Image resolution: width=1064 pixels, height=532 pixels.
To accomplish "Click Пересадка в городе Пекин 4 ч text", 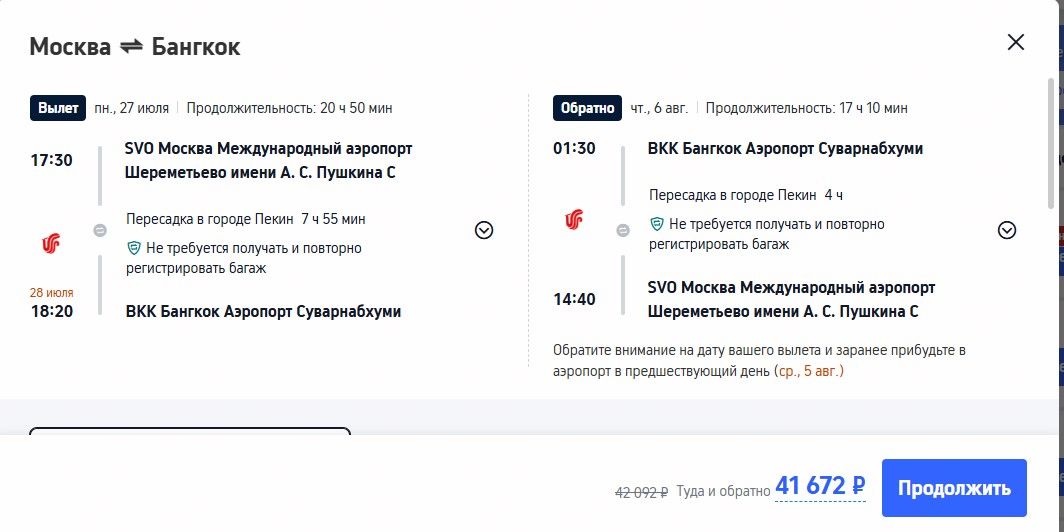I will pos(746,195).
